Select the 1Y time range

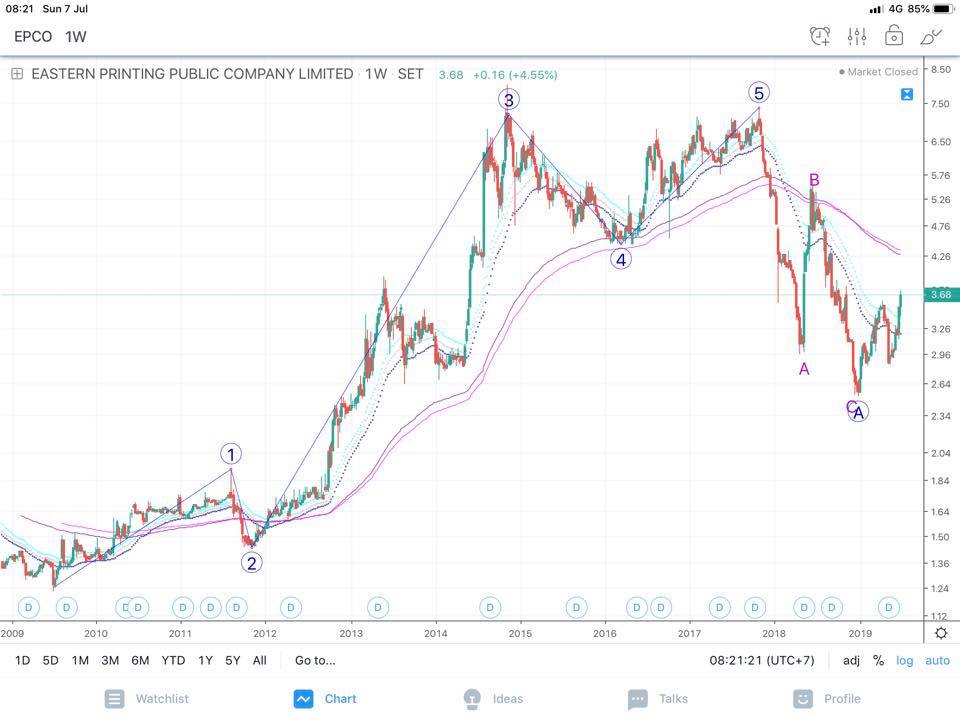click(x=205, y=660)
